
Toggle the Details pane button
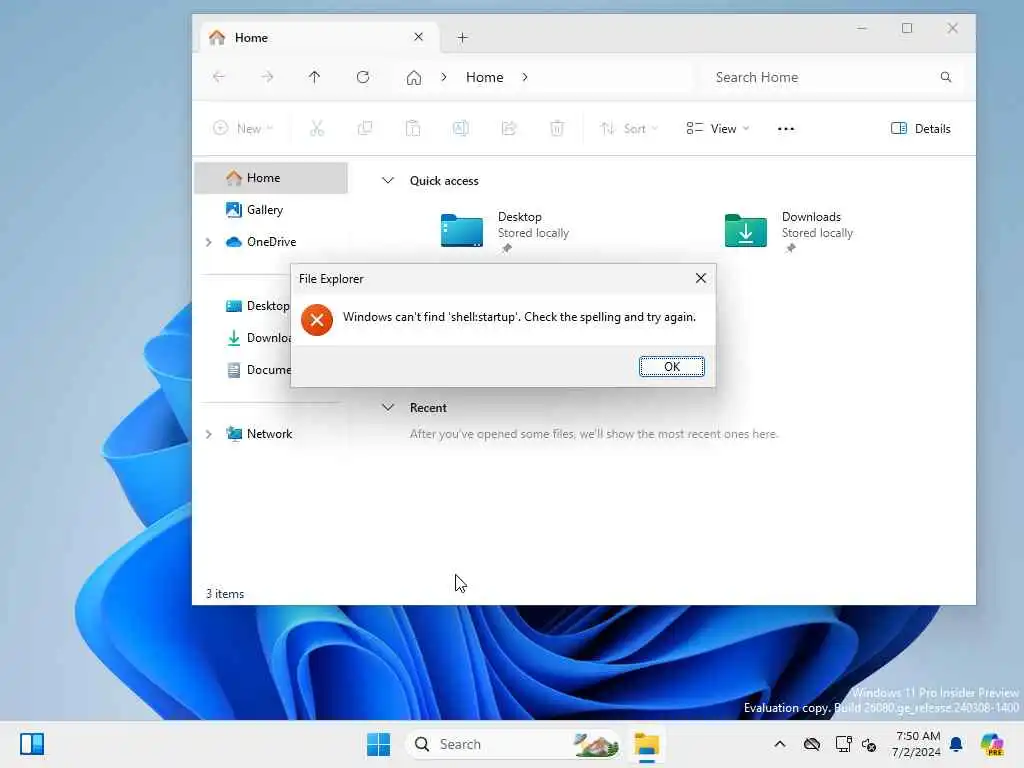coord(920,129)
